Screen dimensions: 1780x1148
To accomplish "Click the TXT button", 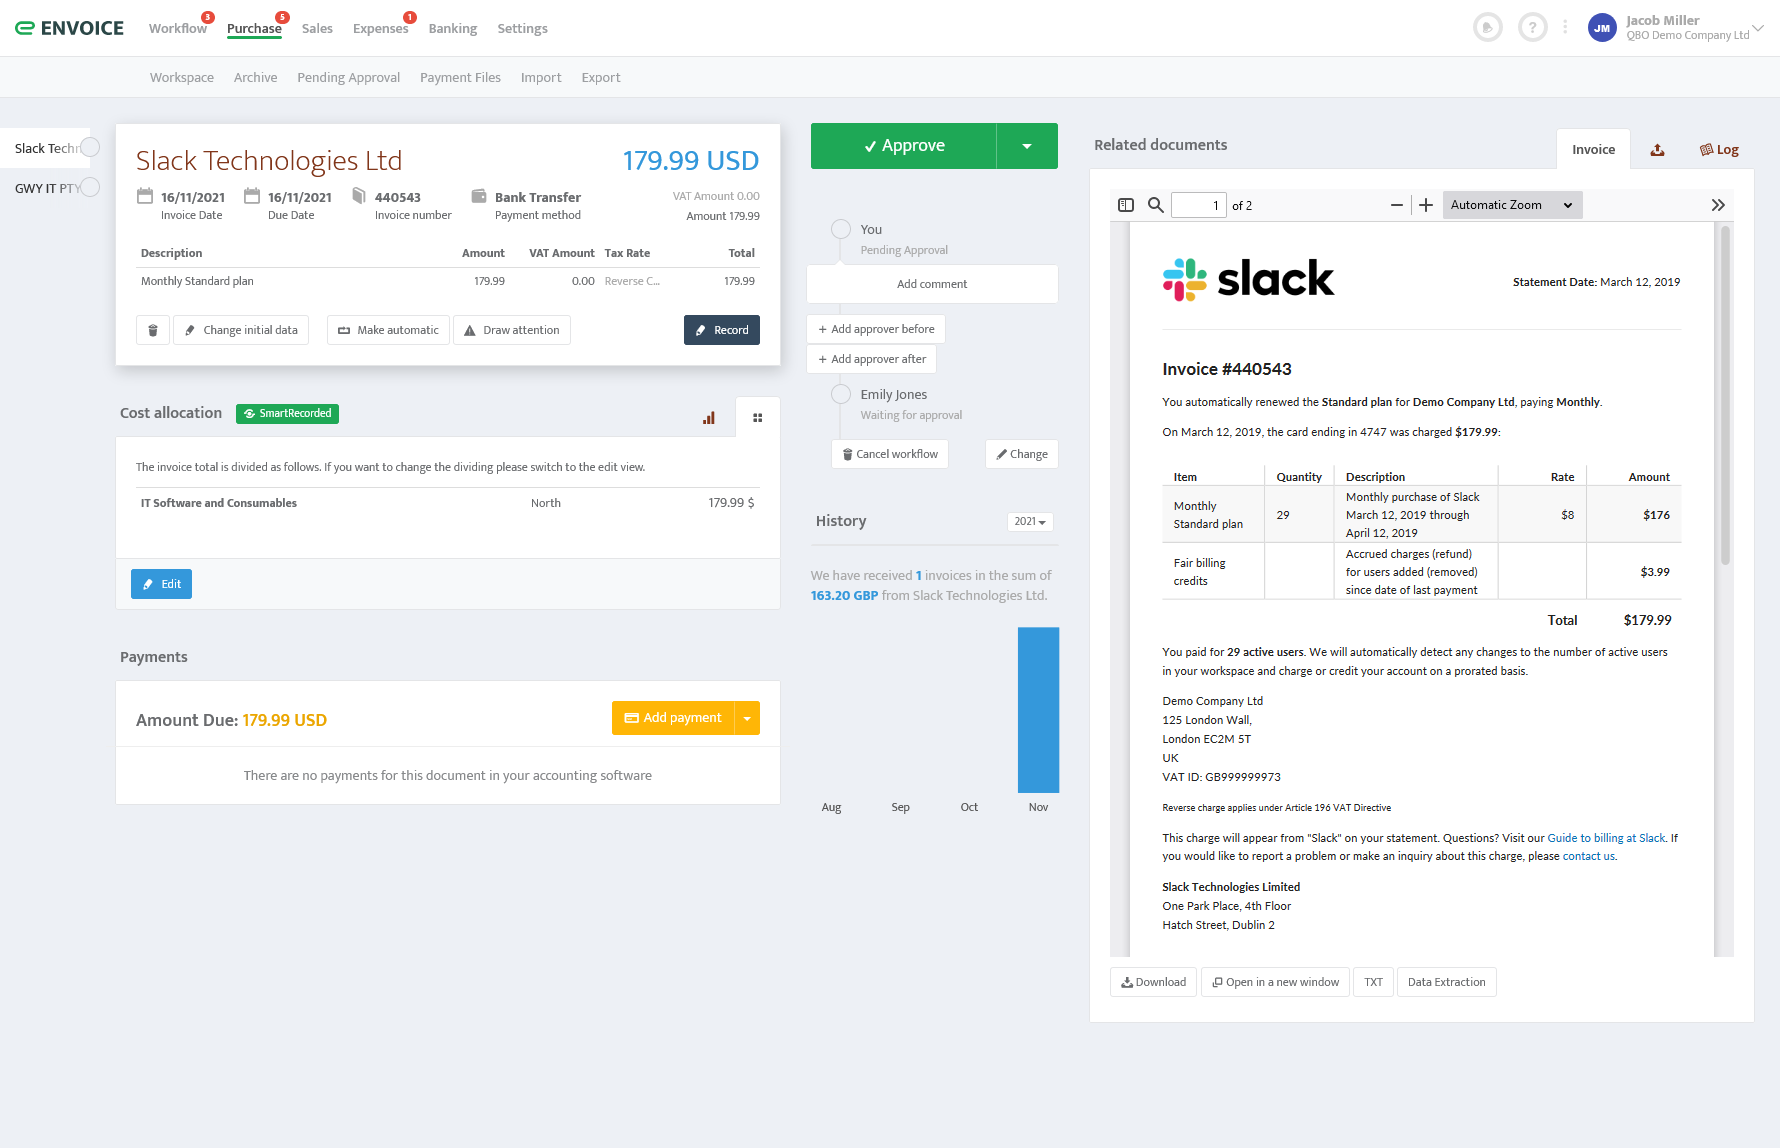I will click(x=1373, y=982).
